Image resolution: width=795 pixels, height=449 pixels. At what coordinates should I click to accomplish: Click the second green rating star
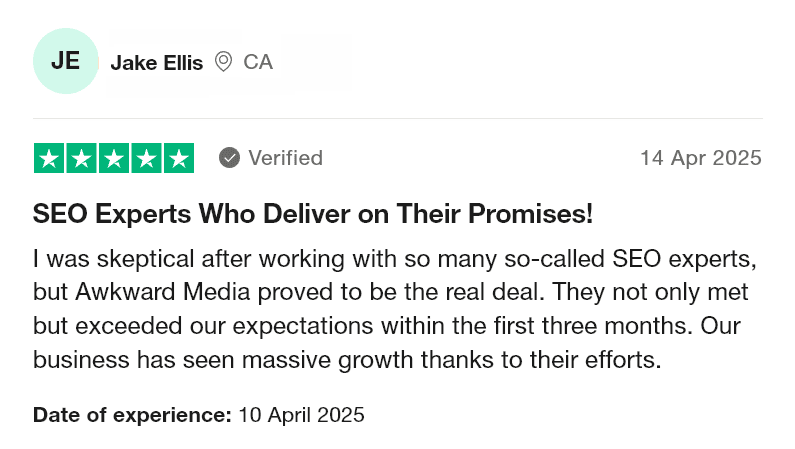tap(81, 158)
